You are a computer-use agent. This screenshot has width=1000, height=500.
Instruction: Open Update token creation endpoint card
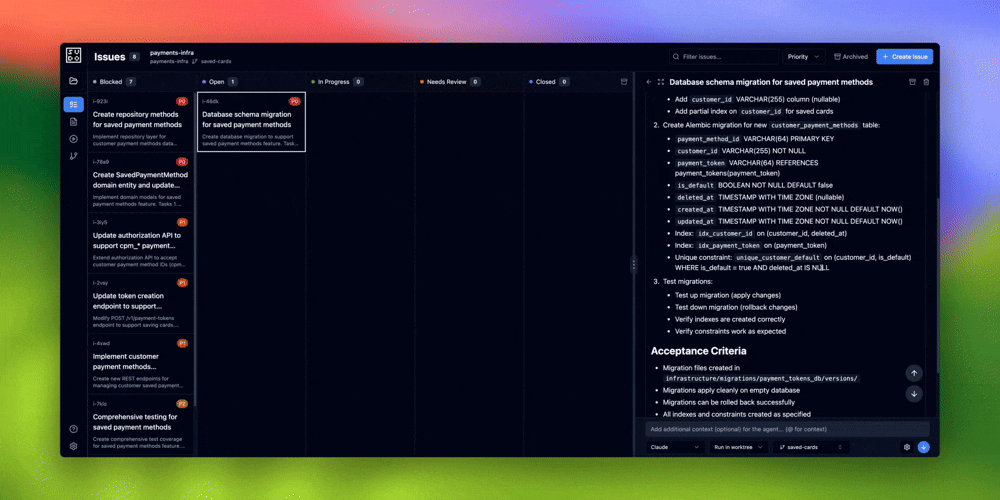pyautogui.click(x=142, y=304)
